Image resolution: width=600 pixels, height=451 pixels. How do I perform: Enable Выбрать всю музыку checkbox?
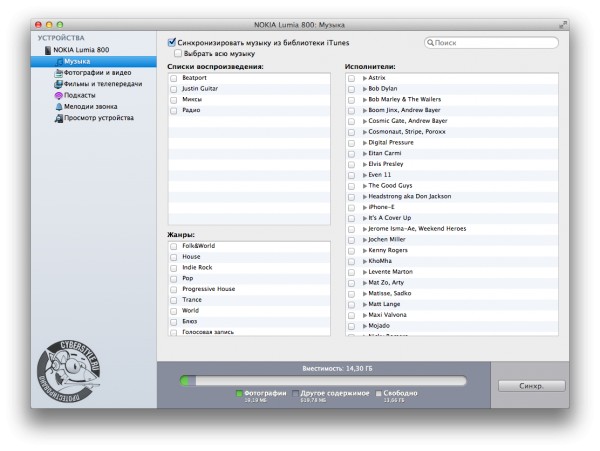click(x=178, y=54)
